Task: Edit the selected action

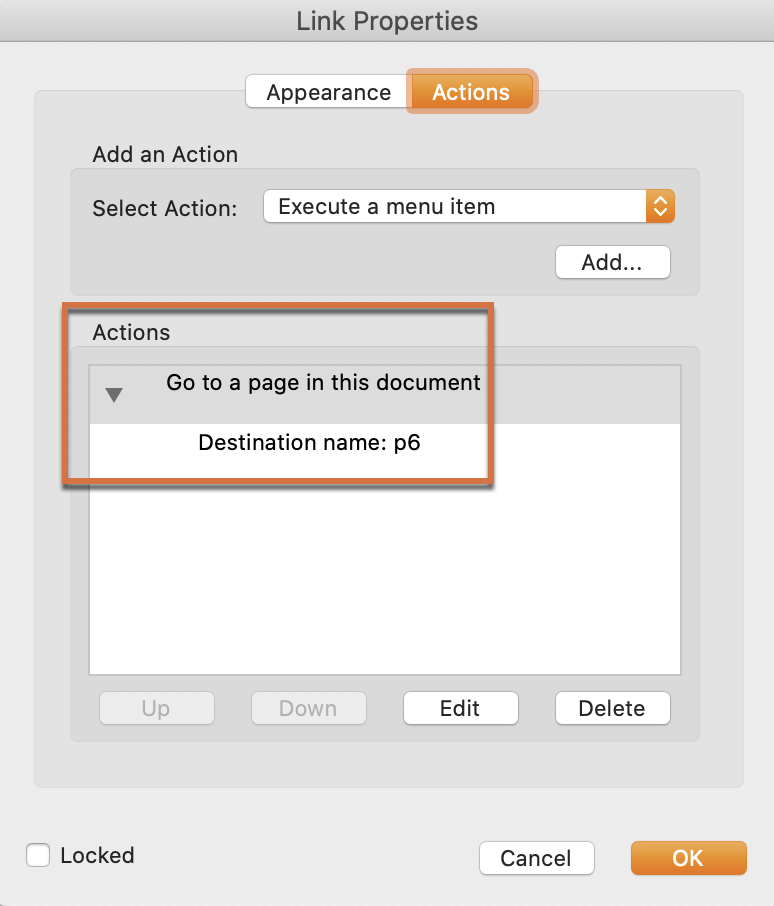Action: click(460, 708)
